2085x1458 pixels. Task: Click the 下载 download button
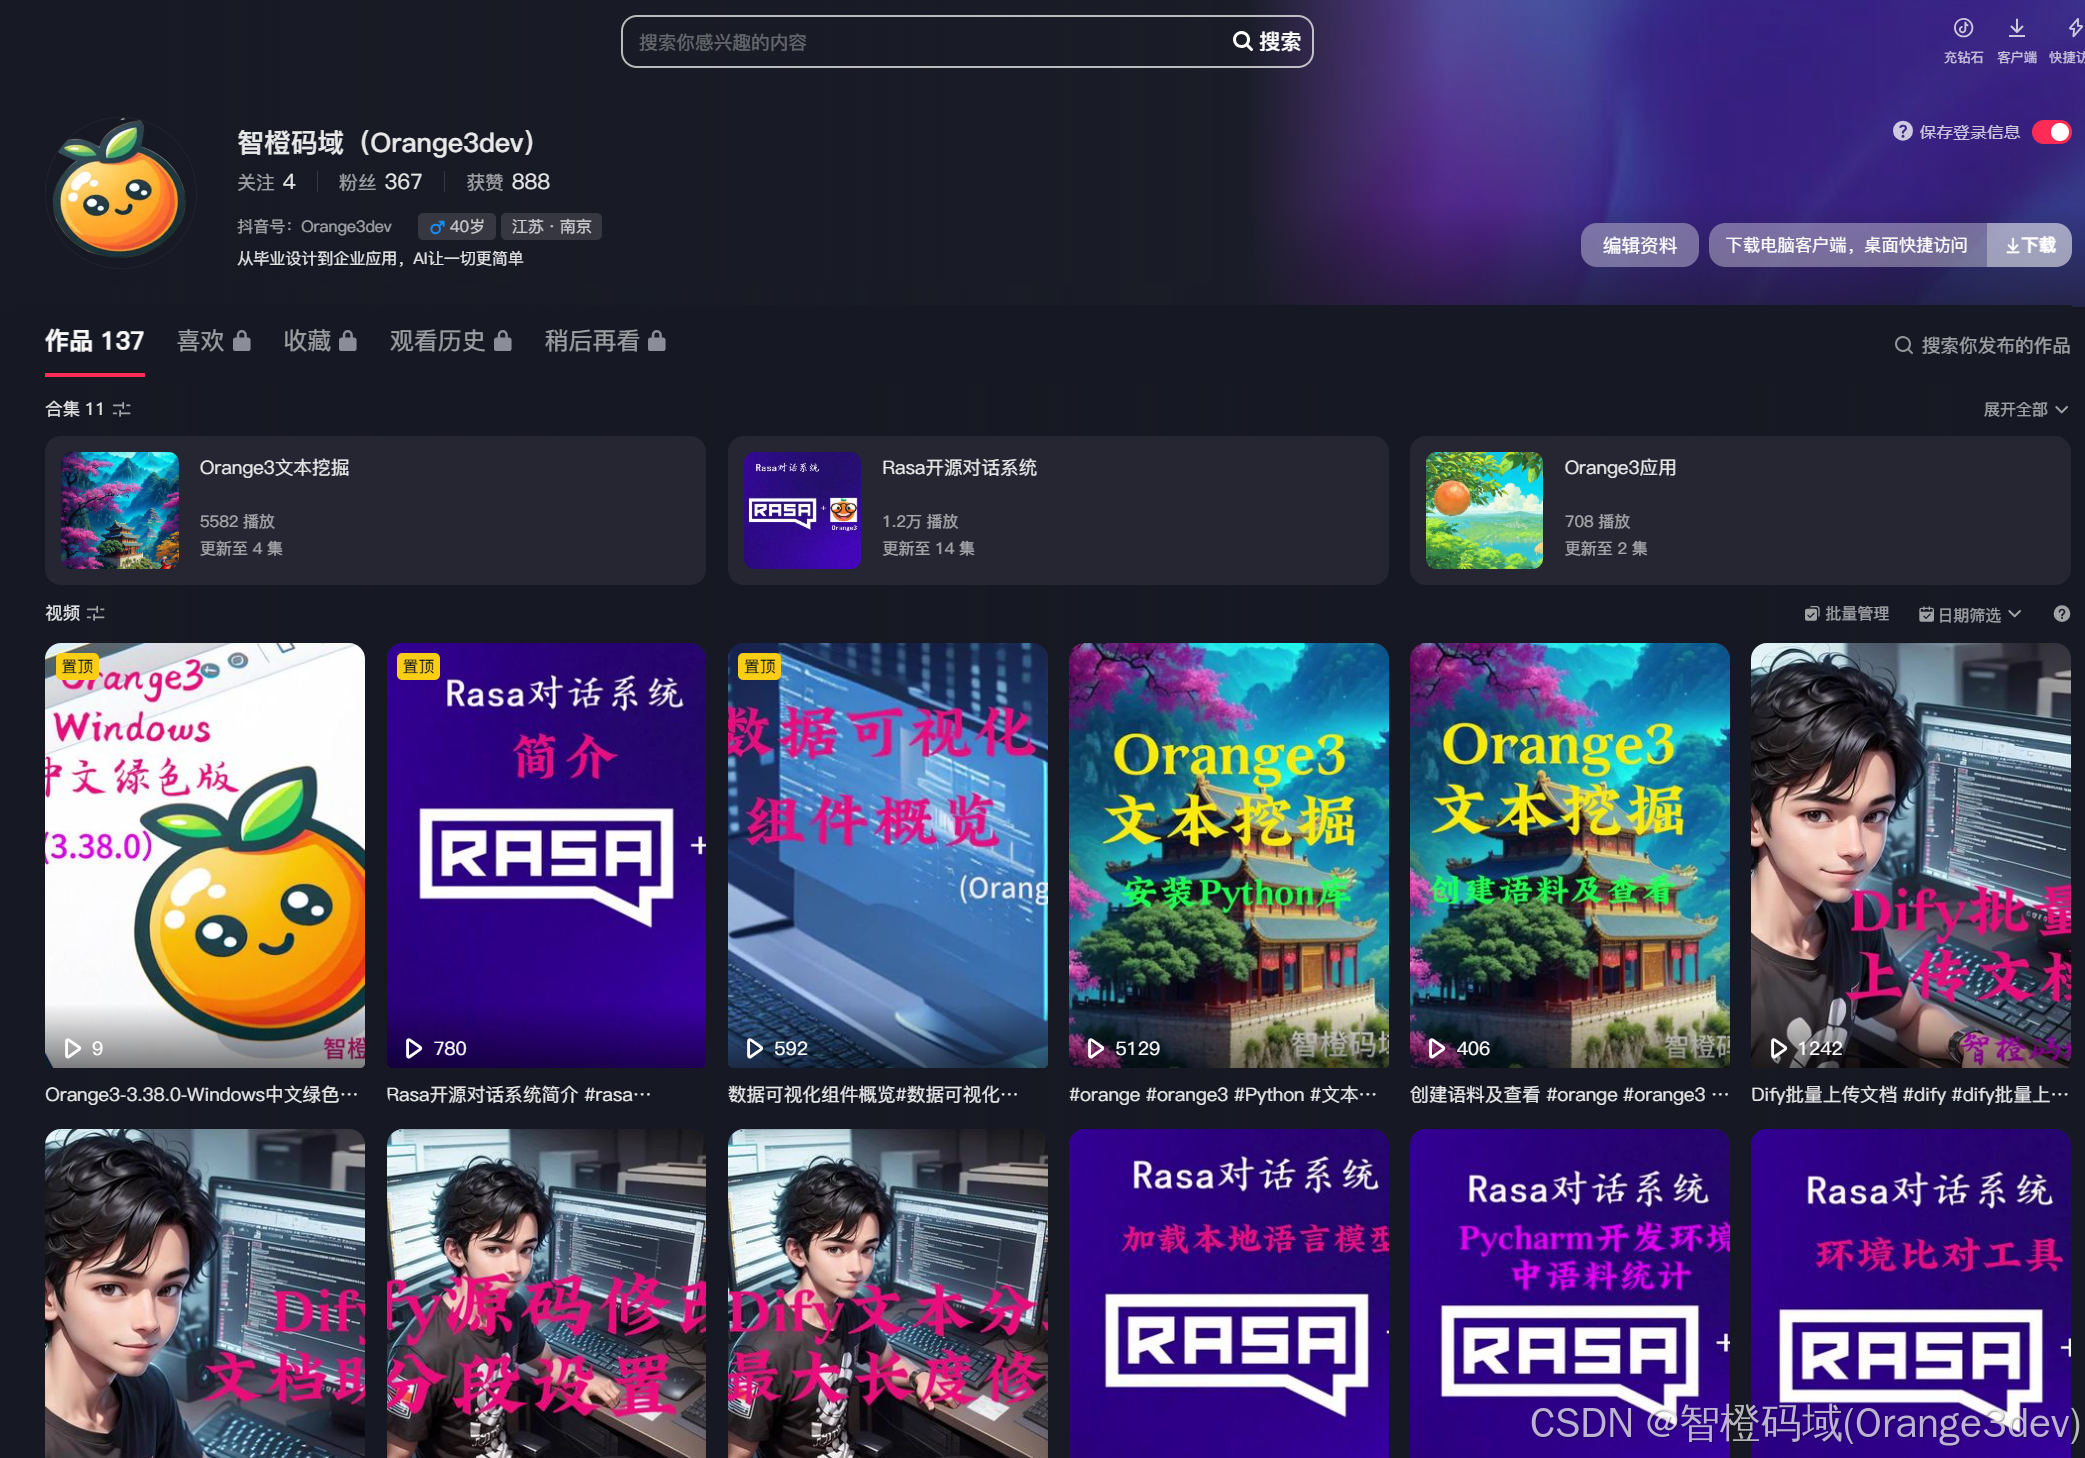coord(2030,245)
